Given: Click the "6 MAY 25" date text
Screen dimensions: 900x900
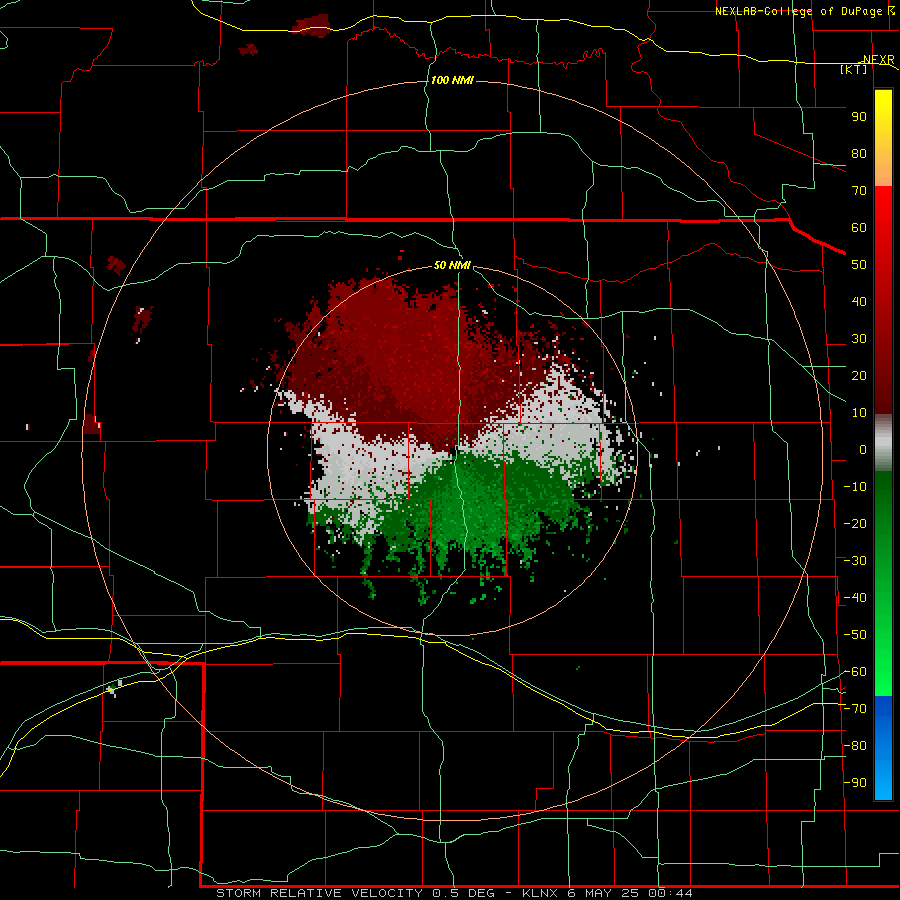Looking at the screenshot, I should (603, 893).
